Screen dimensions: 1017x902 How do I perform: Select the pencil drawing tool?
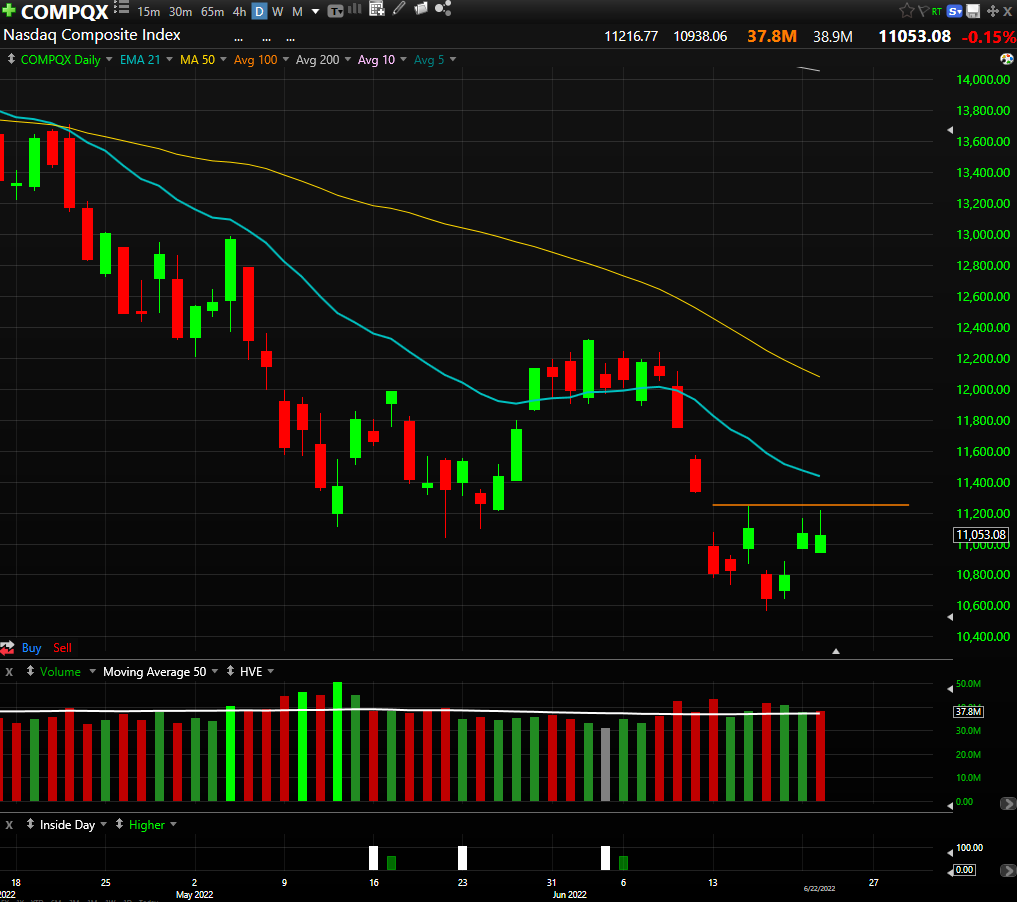399,8
